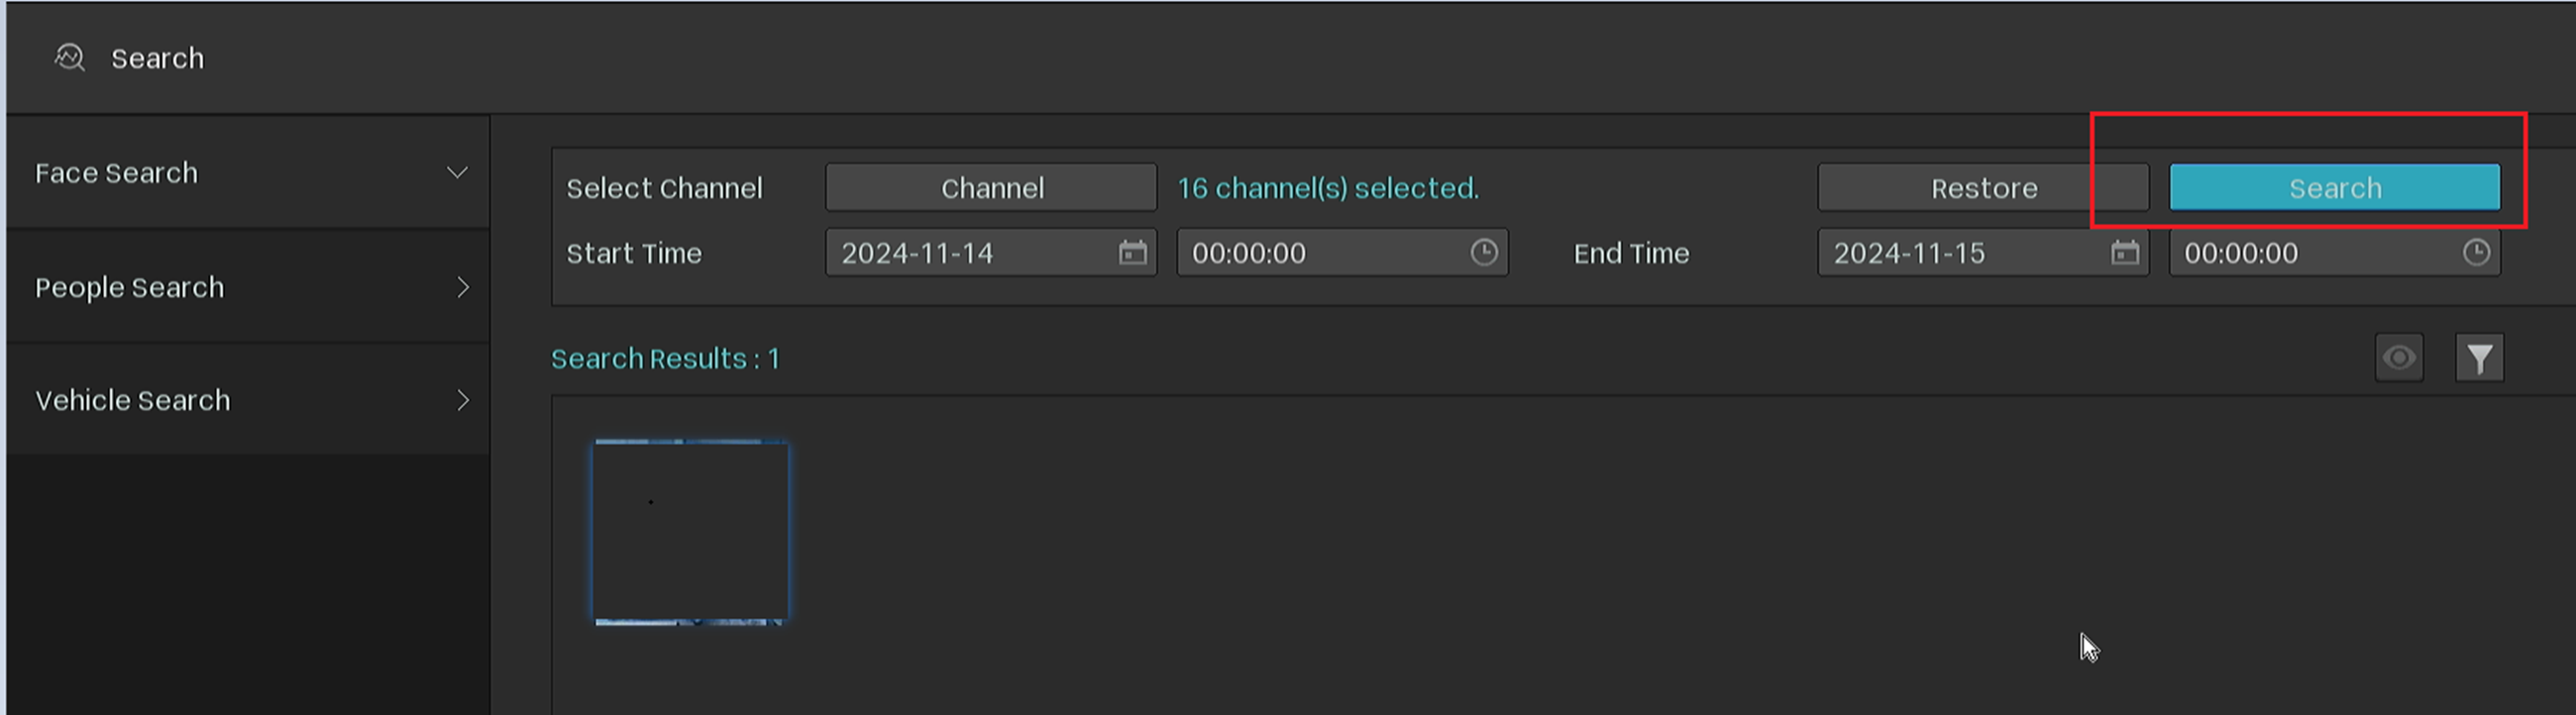Open the Channel selection button

click(991, 188)
